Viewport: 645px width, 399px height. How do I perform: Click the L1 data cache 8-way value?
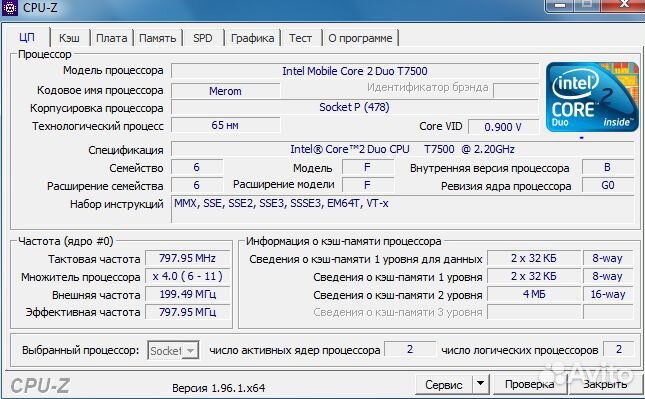coord(608,258)
